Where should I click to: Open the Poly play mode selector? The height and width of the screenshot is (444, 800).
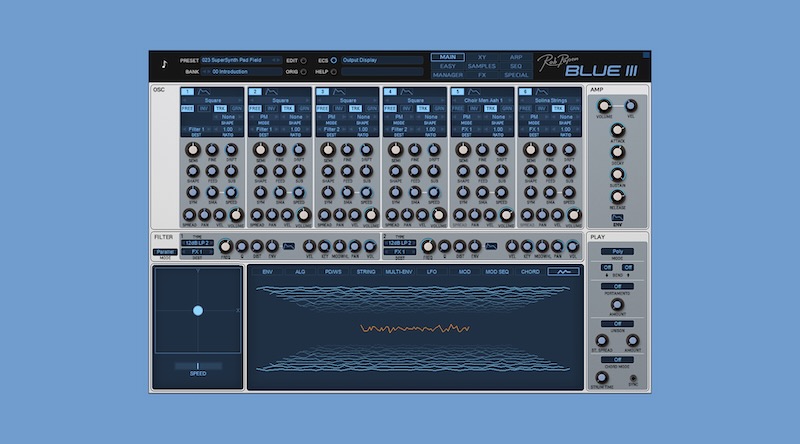[x=617, y=252]
